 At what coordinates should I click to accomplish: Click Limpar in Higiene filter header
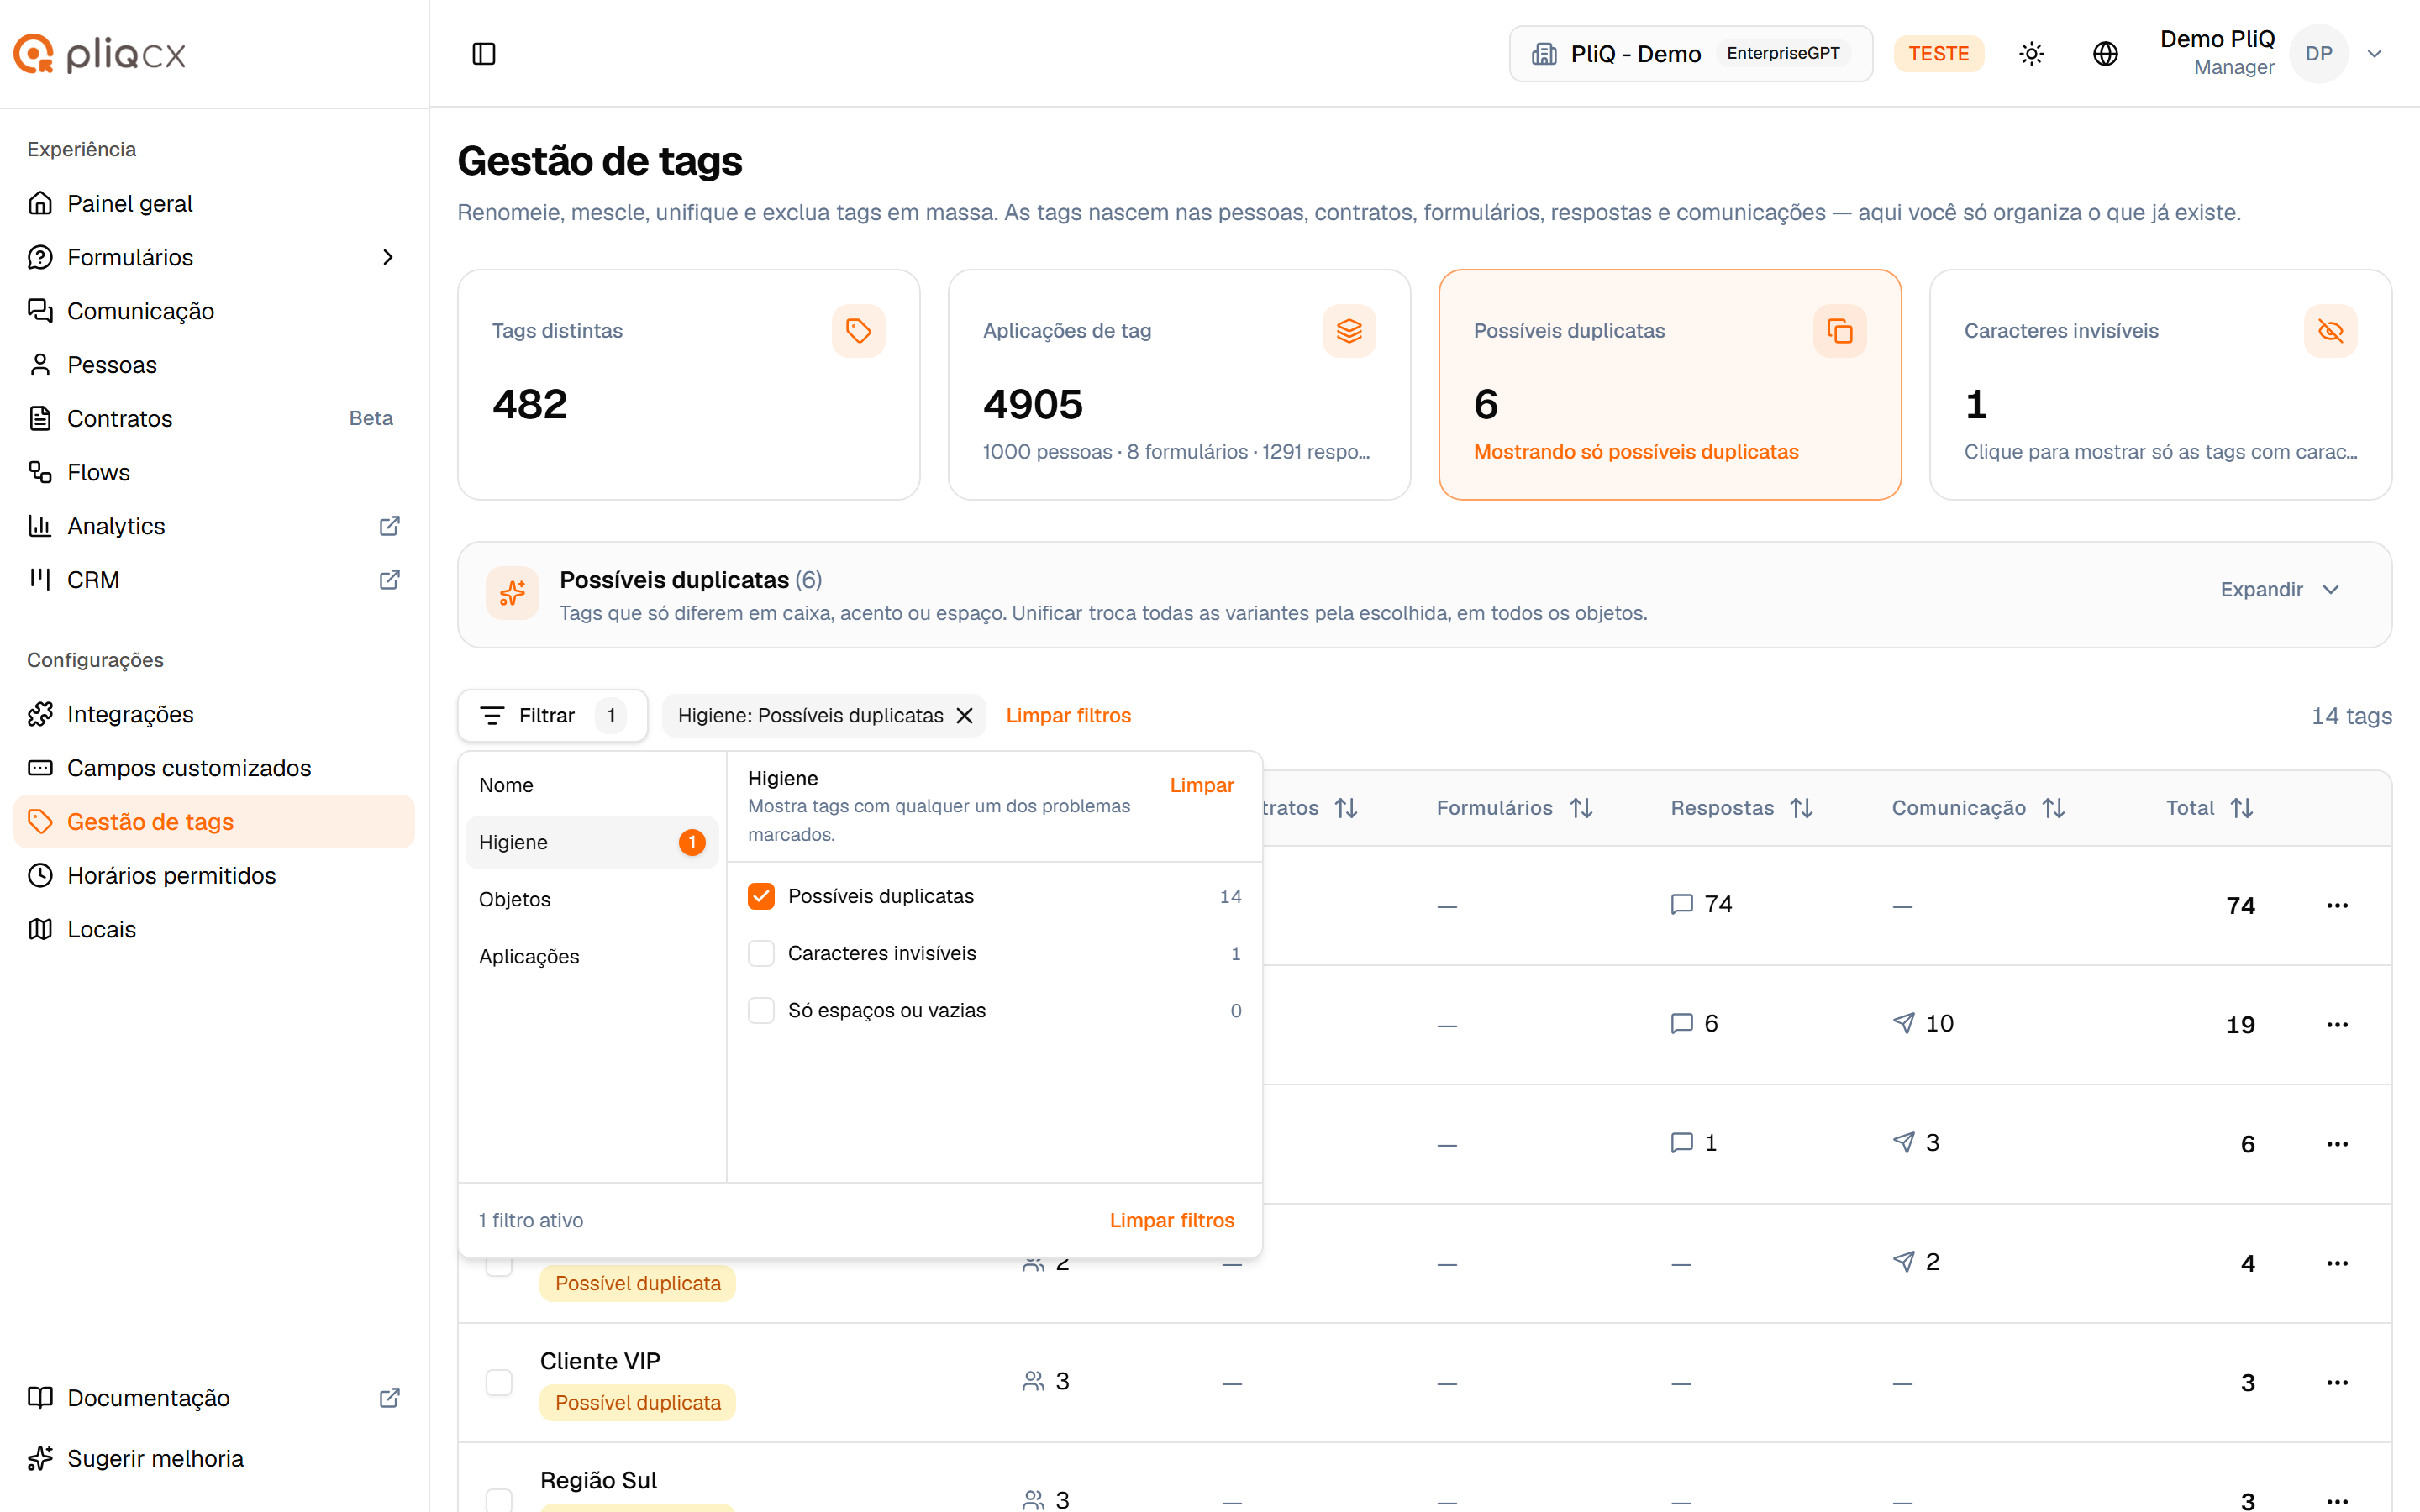coord(1201,786)
